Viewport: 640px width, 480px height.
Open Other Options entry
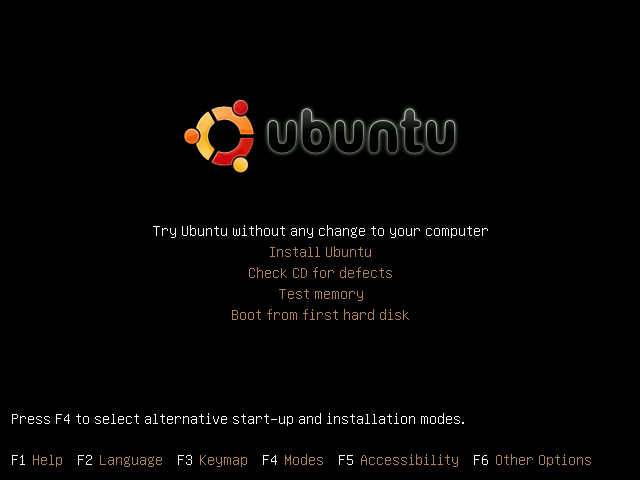click(543, 460)
